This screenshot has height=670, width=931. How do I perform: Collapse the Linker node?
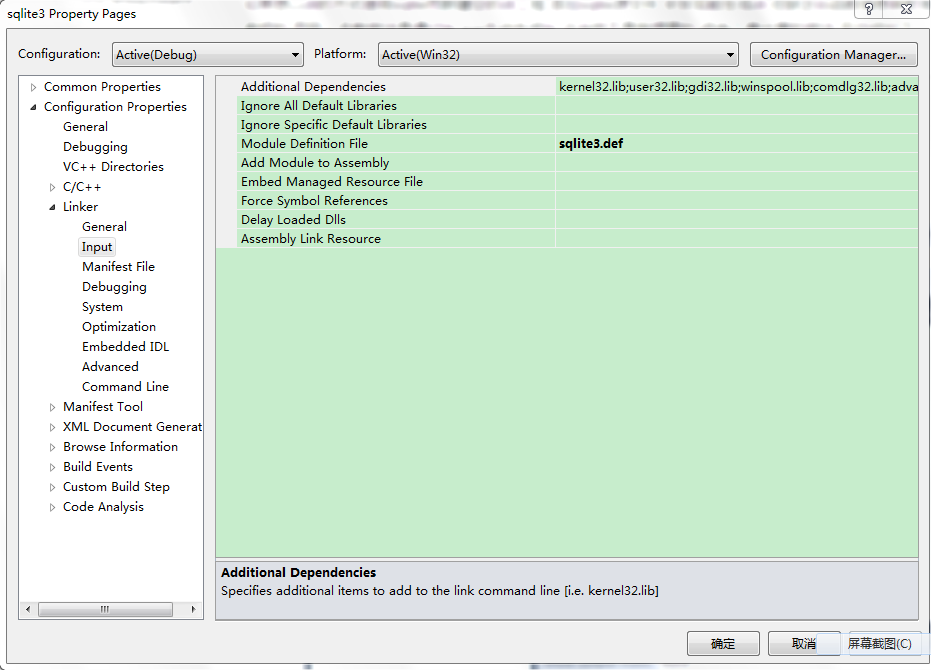[52, 207]
